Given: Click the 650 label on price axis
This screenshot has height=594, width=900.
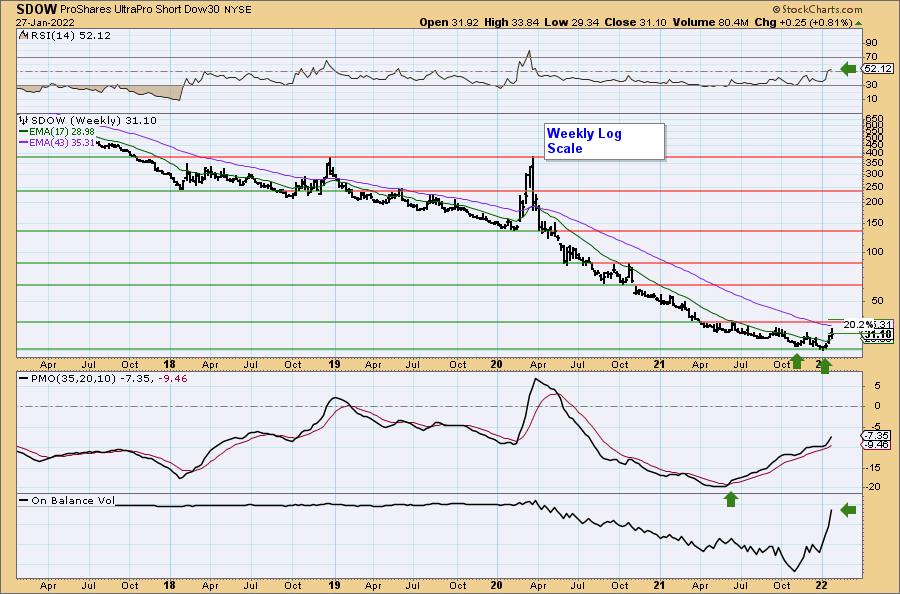Looking at the screenshot, I should point(873,117).
